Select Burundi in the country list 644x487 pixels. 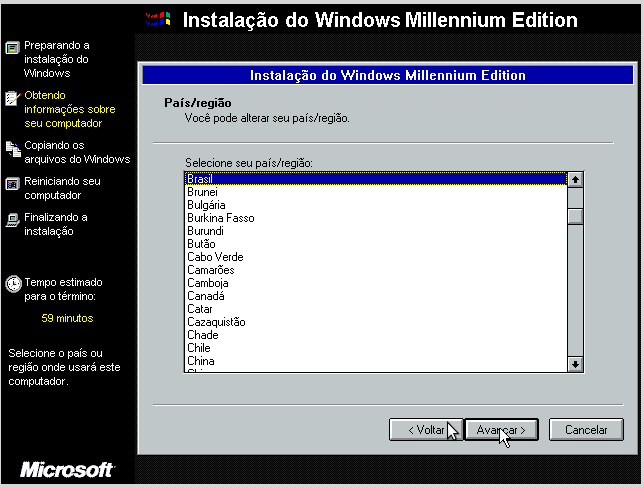[x=376, y=231]
